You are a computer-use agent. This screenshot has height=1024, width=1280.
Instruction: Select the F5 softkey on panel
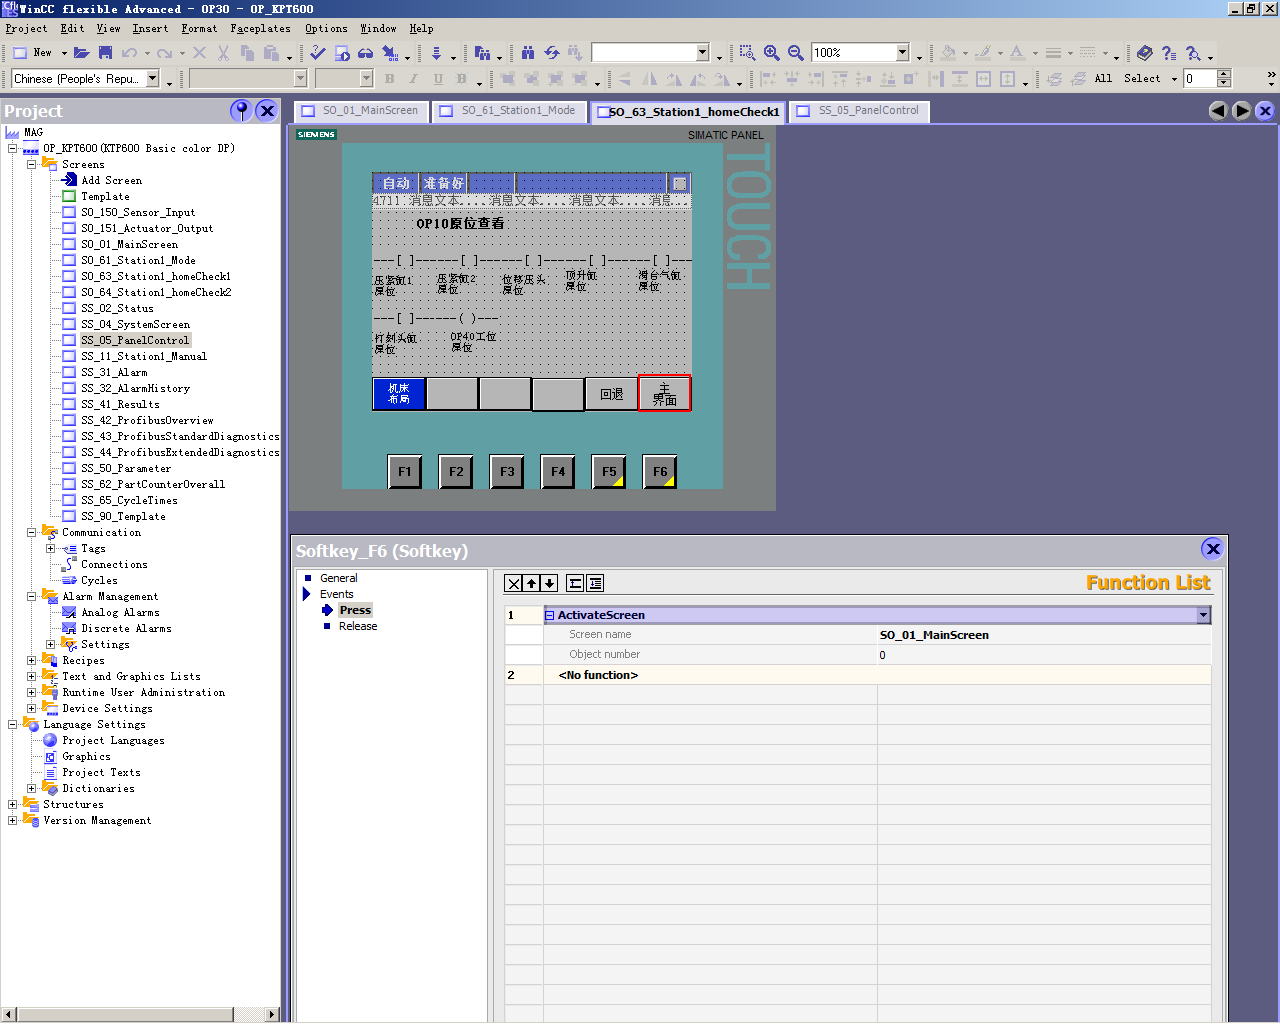pos(609,471)
